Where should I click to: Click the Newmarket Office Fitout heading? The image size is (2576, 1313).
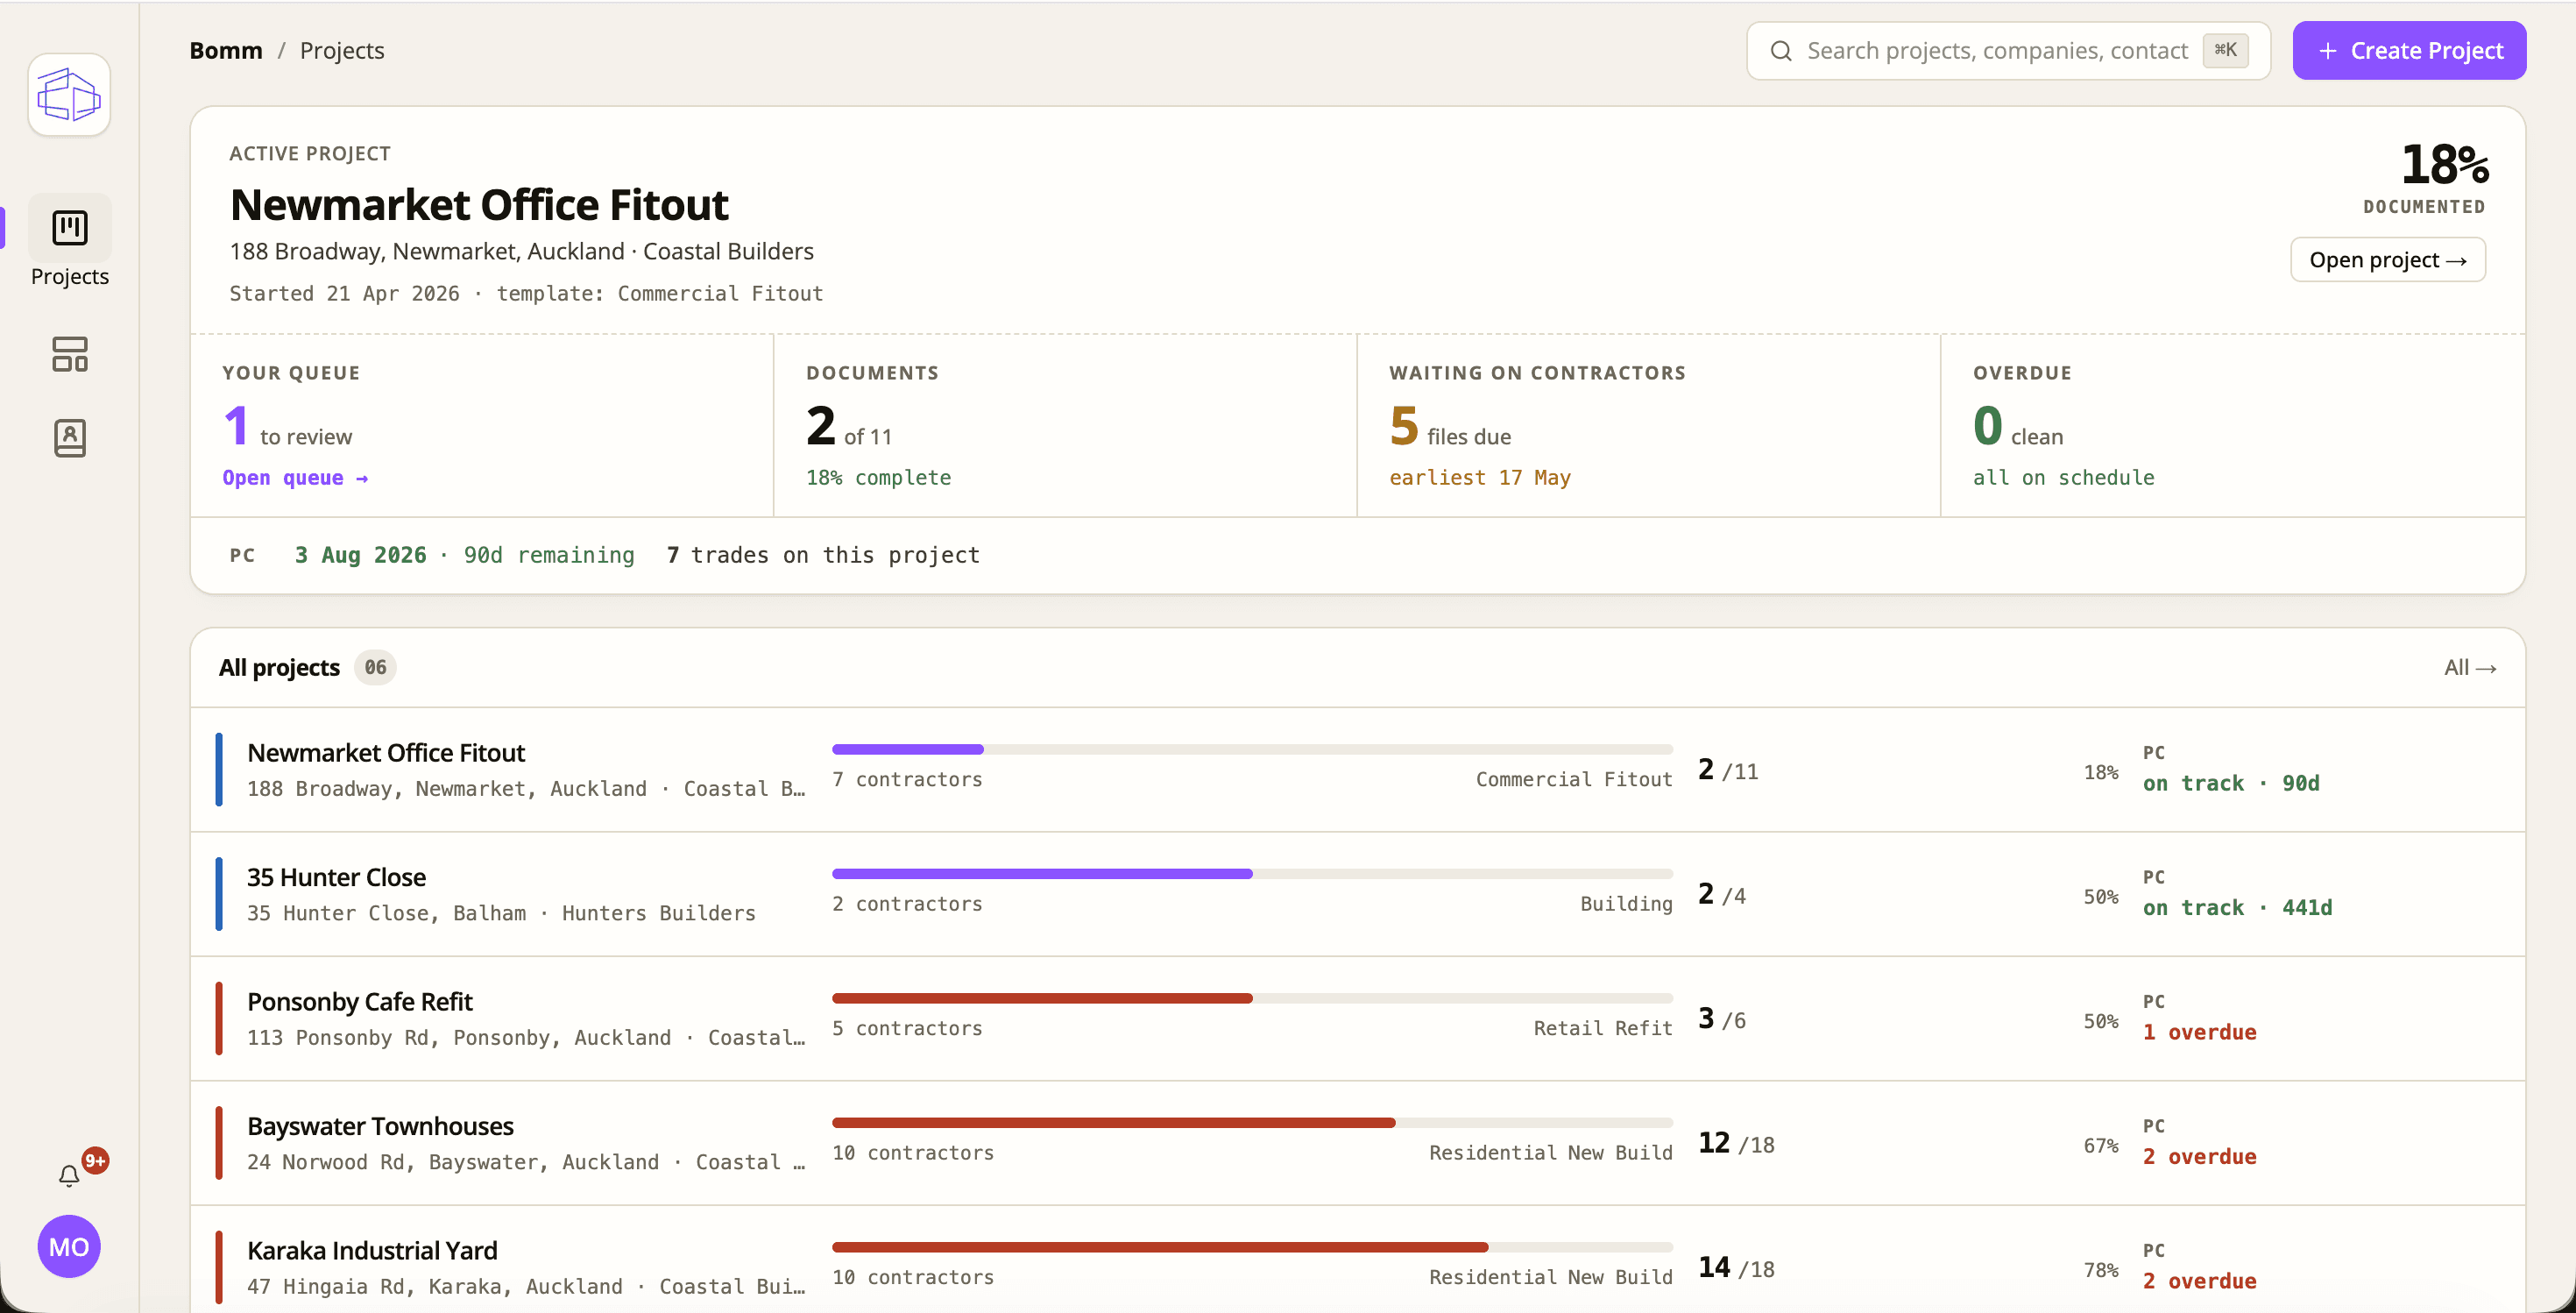click(x=479, y=205)
